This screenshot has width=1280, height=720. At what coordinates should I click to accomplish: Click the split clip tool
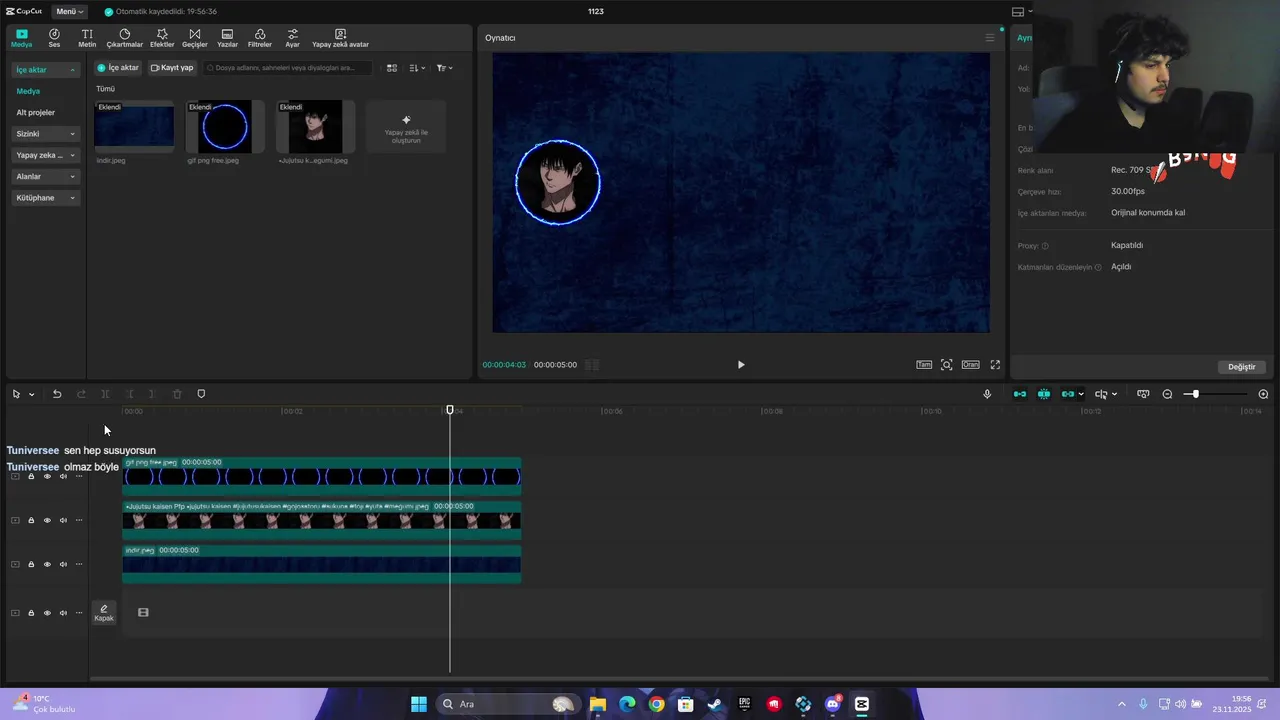(x=105, y=394)
